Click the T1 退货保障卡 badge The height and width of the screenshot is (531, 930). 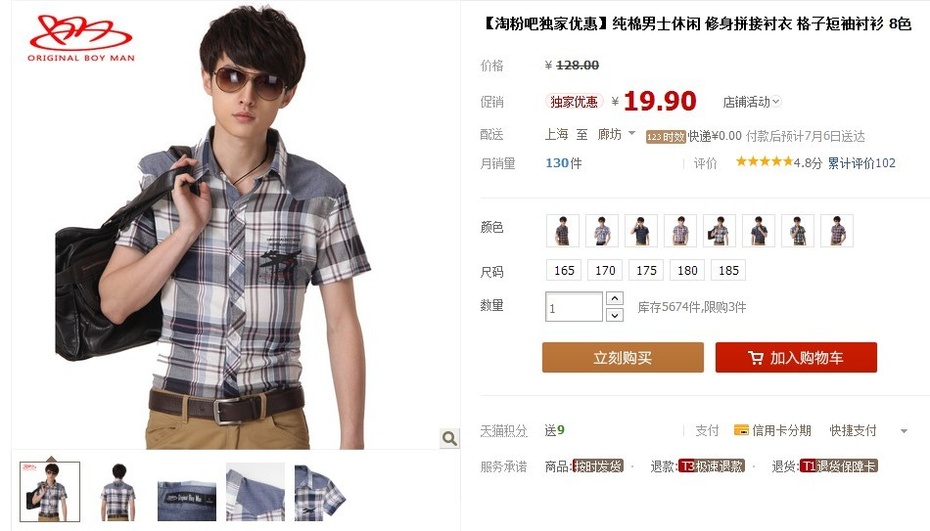[x=839, y=466]
